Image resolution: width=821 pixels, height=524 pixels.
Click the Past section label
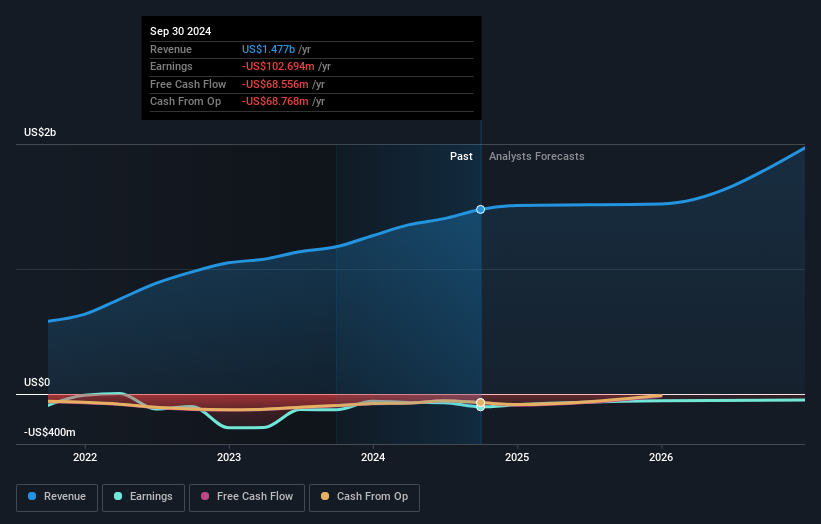461,156
